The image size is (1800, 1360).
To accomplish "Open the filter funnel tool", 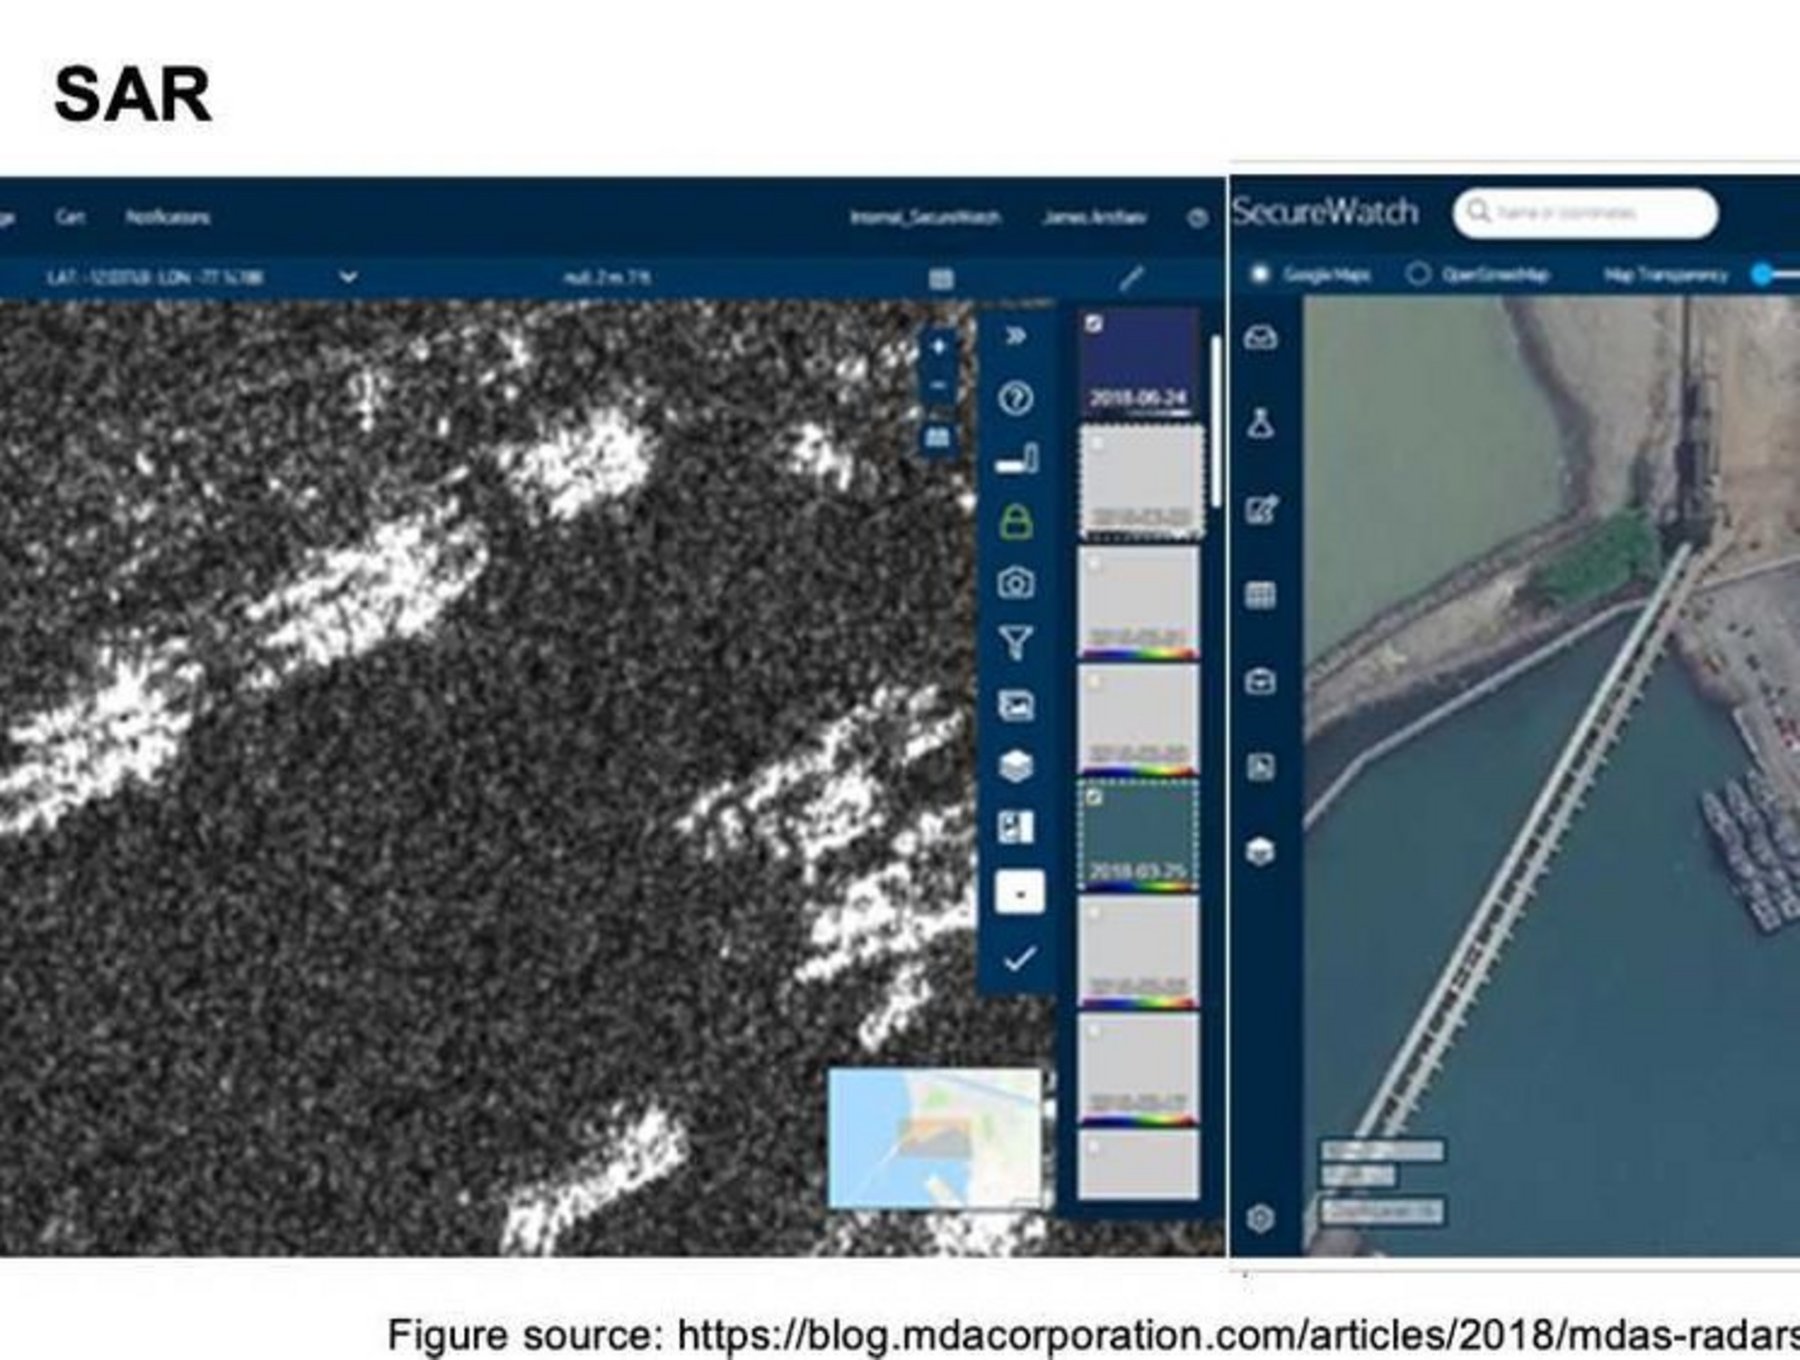I will (x=1016, y=643).
